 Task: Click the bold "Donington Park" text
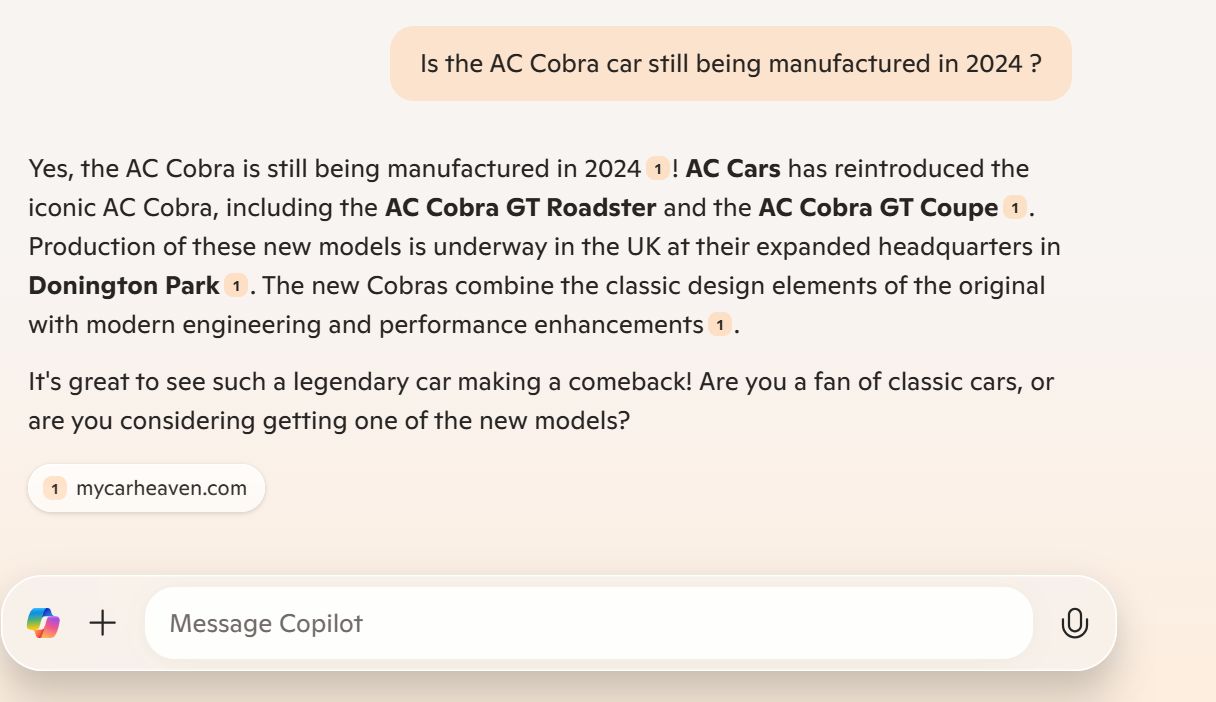point(124,286)
